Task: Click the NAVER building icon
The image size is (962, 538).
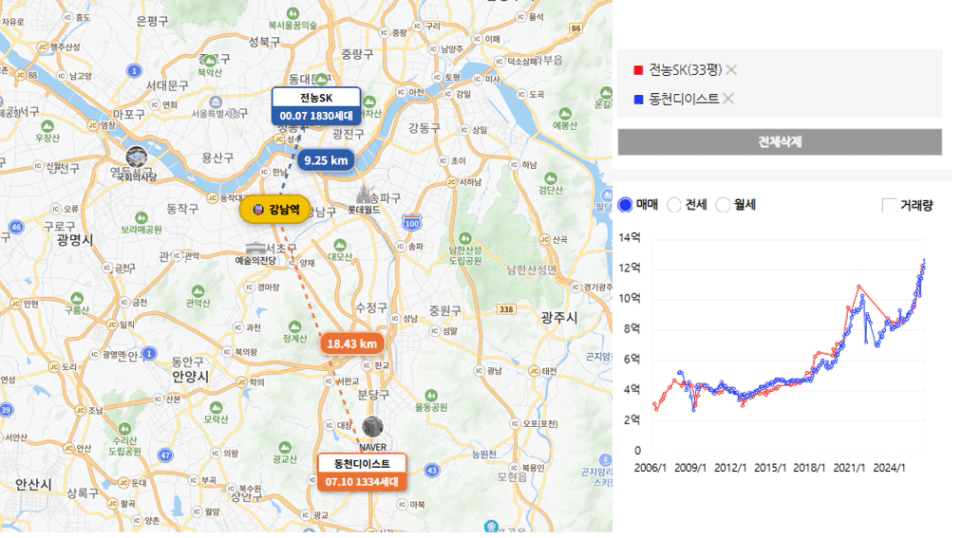Action: click(x=372, y=427)
